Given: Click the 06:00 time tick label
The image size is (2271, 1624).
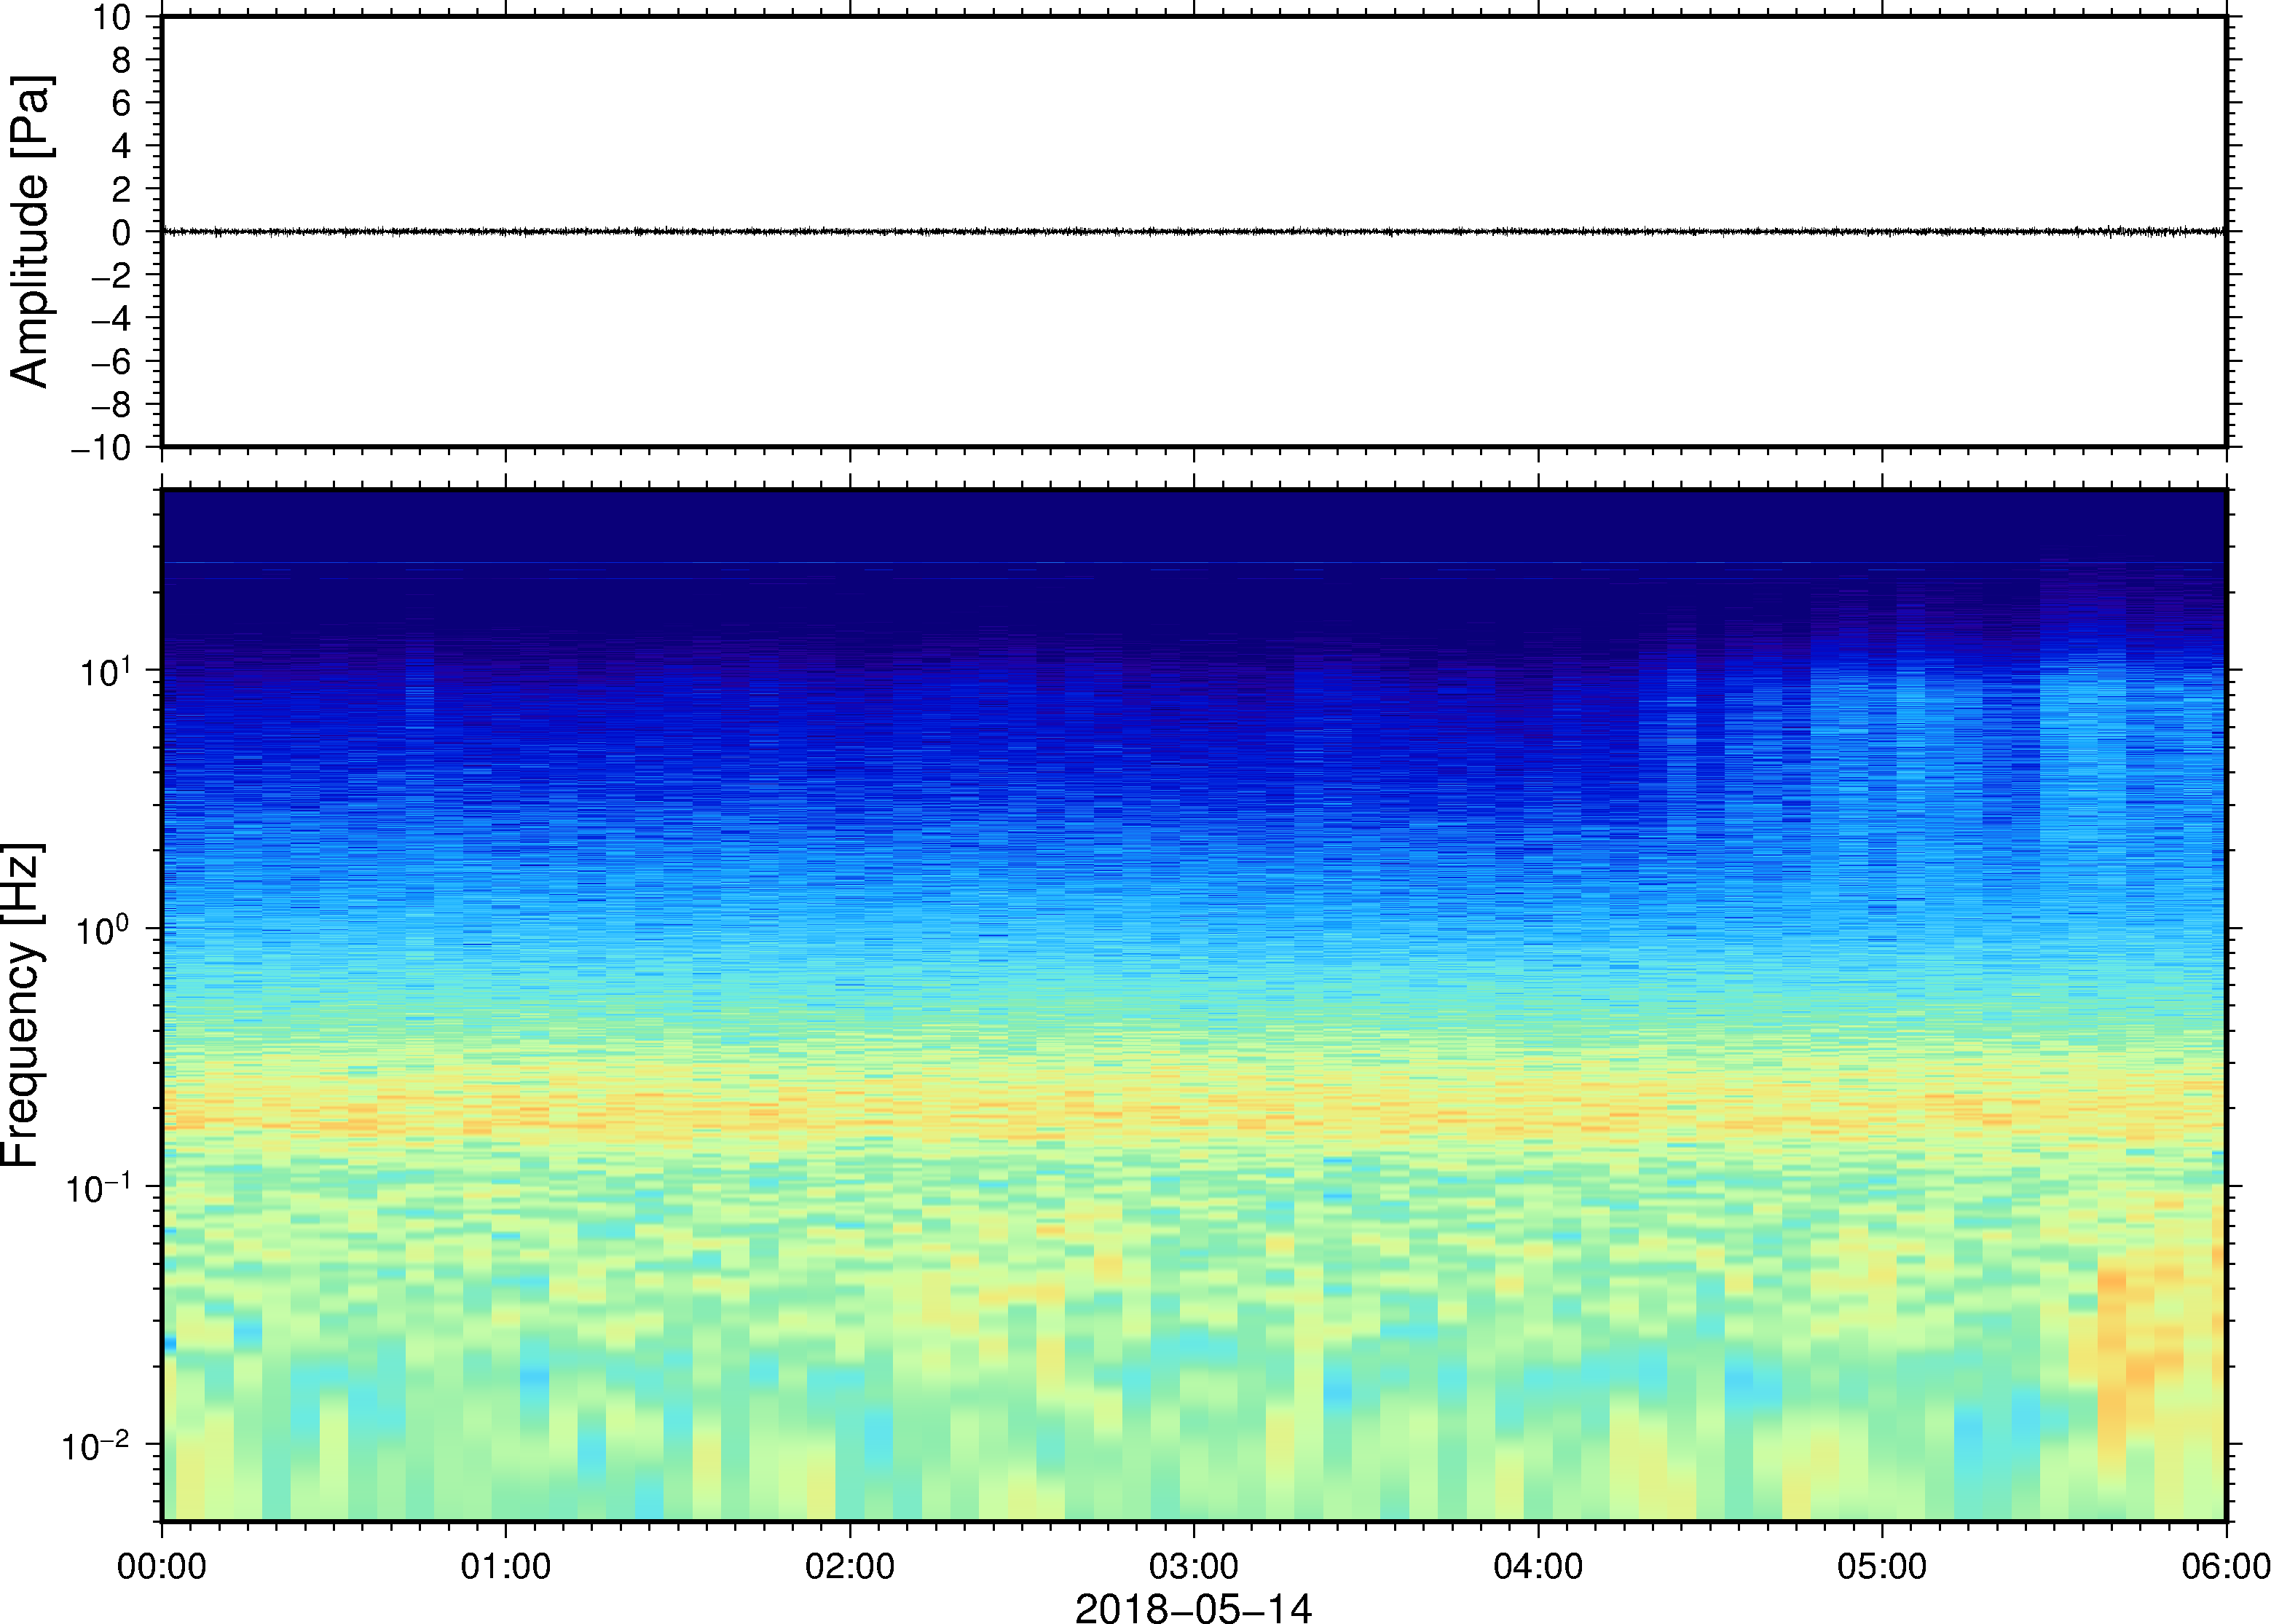Looking at the screenshot, I should point(2226,1566).
